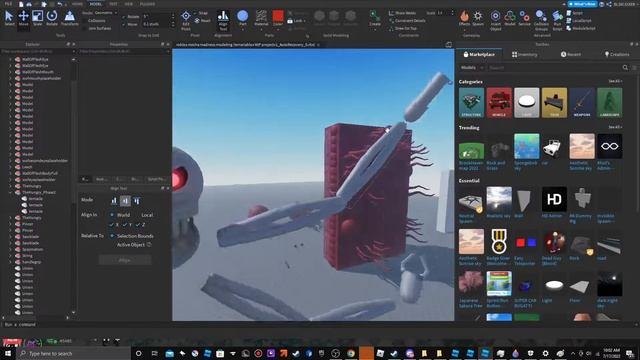This screenshot has width=640, height=360.
Task: Toggle the Join Surfaces checkbox
Action: (x=85, y=28)
